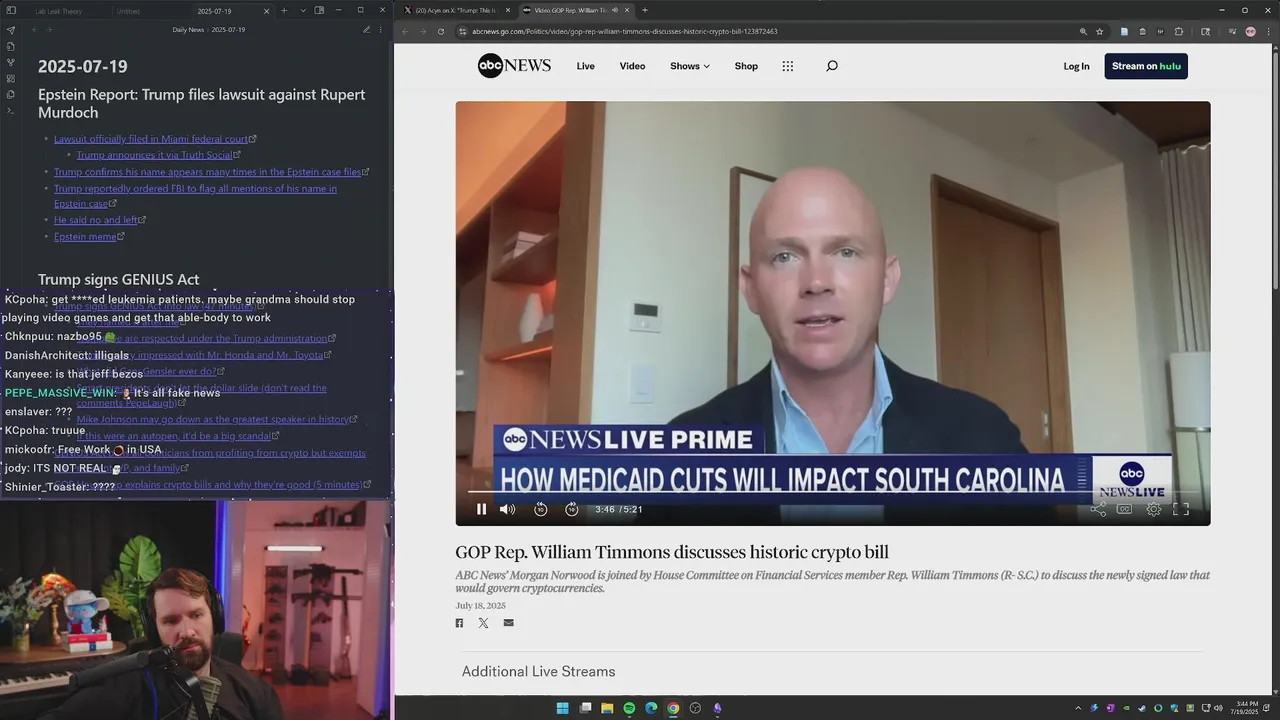Add a new Obsidian tab
This screenshot has height=720, width=1280.
coord(284,11)
